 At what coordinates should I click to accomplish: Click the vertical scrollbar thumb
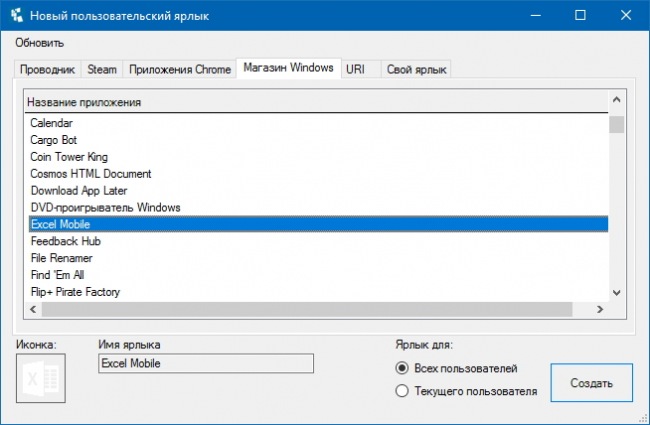point(616,124)
